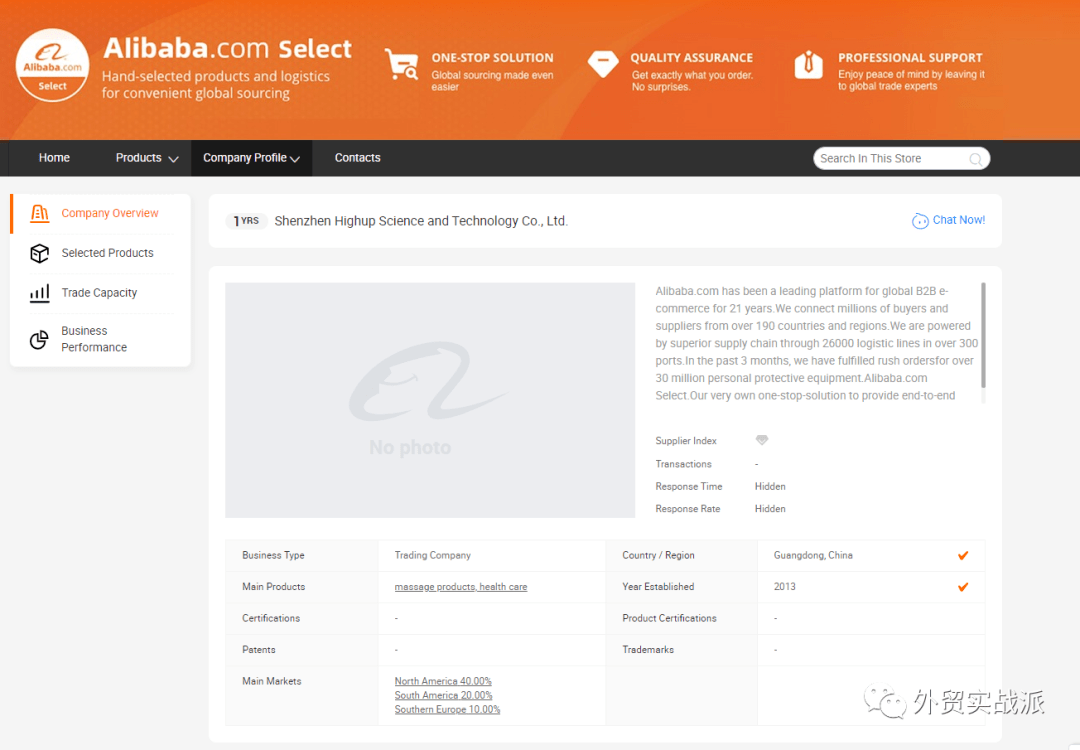Click the Supplier Index label

(686, 441)
